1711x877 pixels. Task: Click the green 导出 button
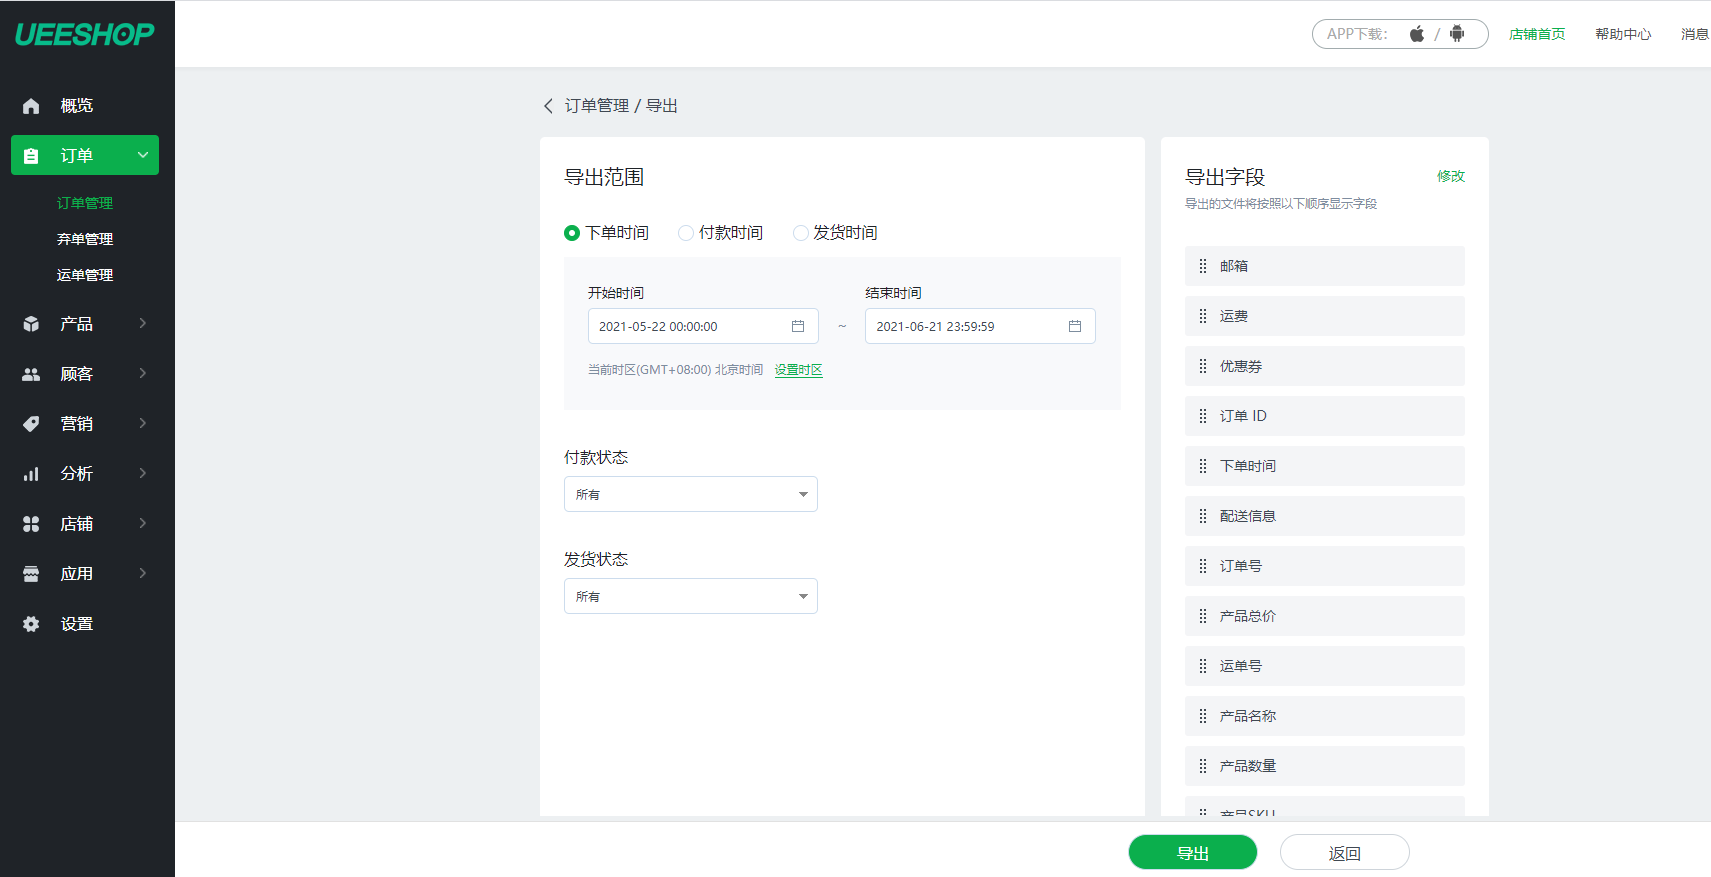point(1192,853)
